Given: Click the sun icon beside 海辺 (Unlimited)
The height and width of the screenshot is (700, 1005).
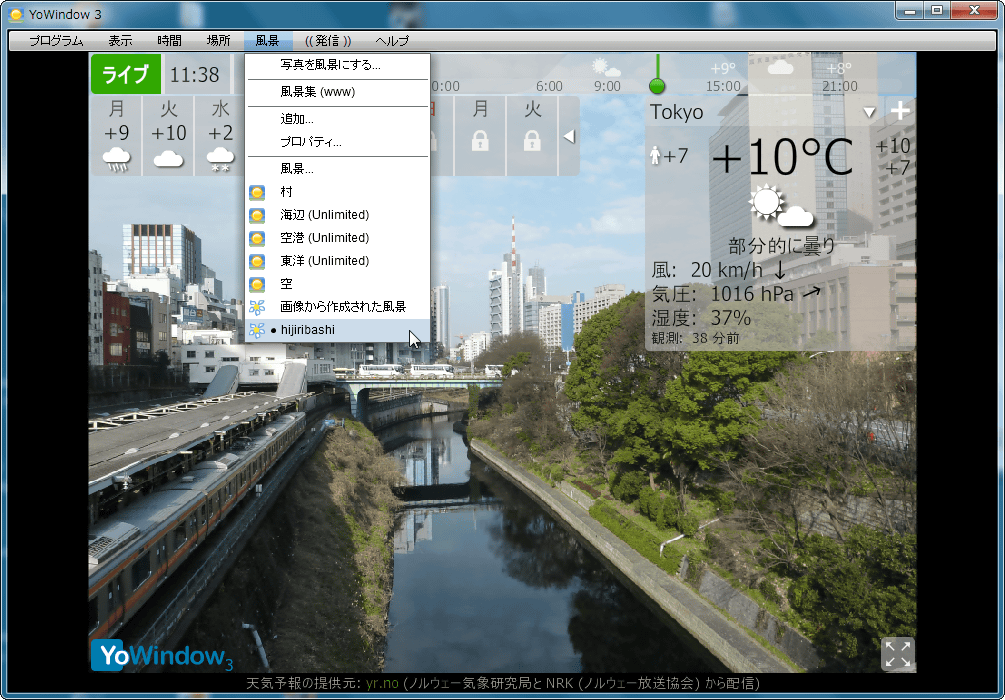Looking at the screenshot, I should (257, 215).
